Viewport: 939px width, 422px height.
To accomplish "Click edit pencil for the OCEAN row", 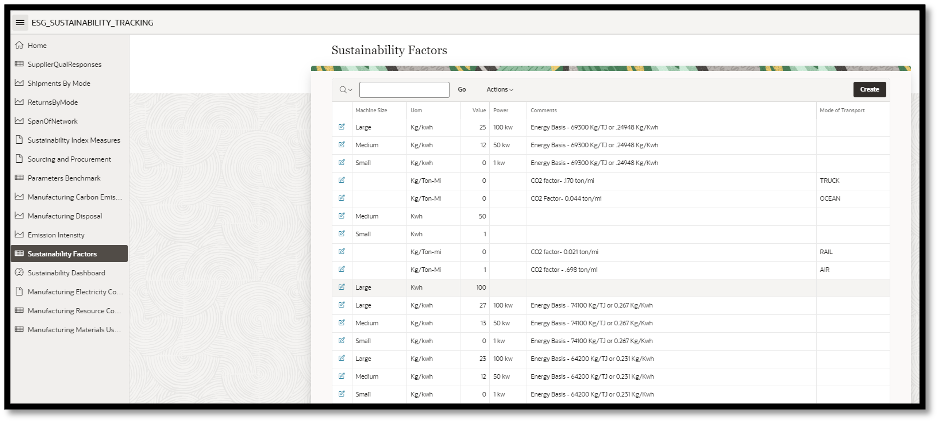I will point(342,198).
